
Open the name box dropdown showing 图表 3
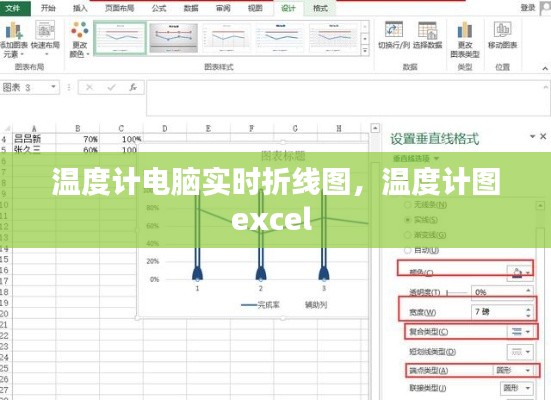(53, 86)
